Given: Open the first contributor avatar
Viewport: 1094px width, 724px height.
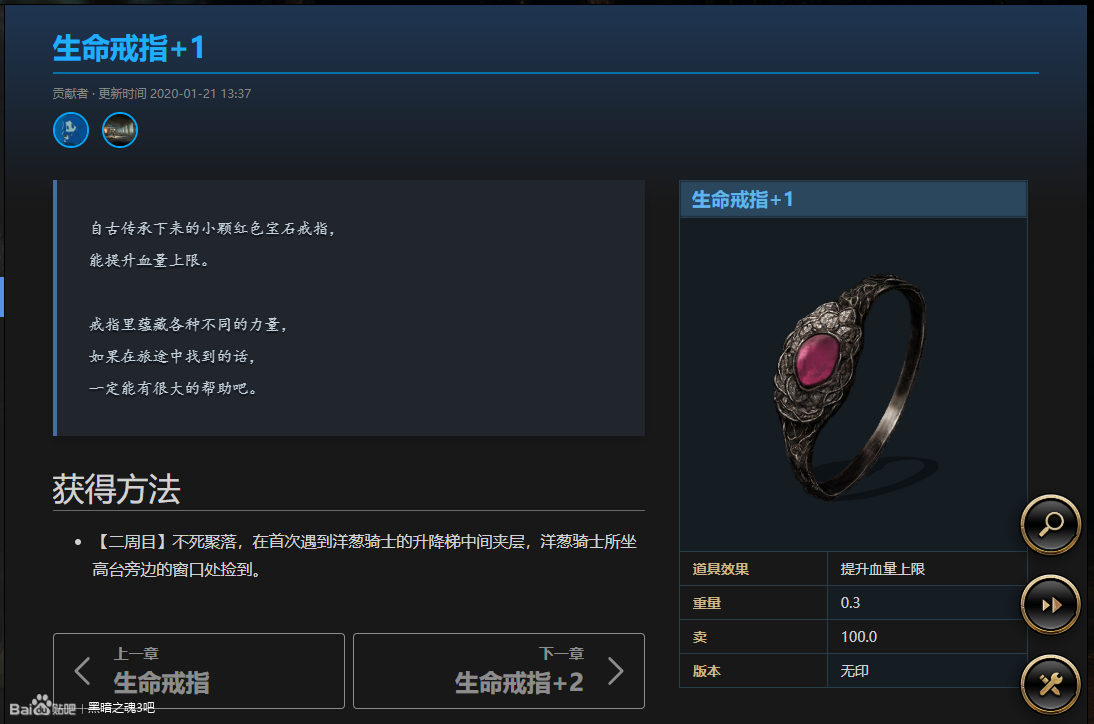Looking at the screenshot, I should pyautogui.click(x=71, y=130).
